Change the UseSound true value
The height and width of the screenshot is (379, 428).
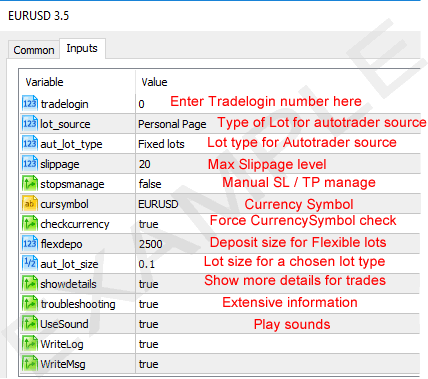point(149,324)
